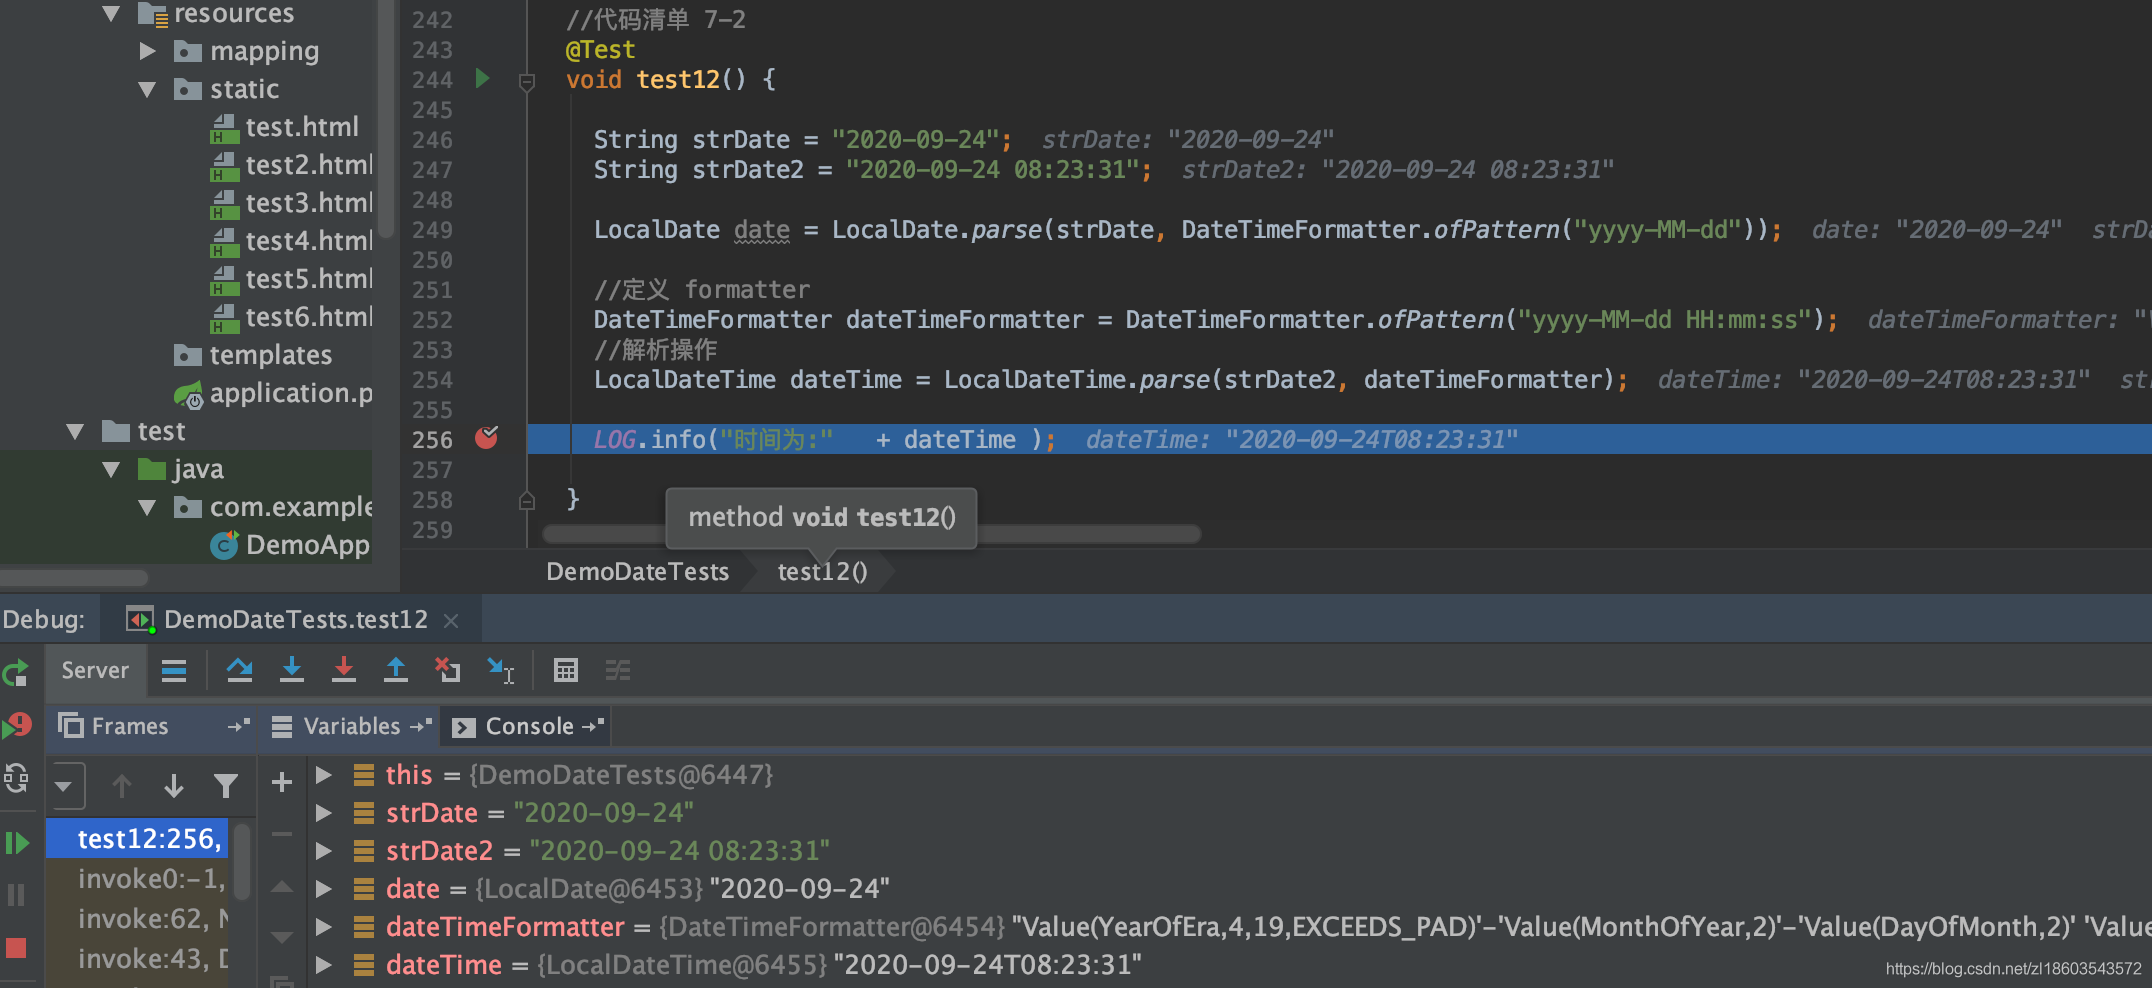Click the previous frame up arrow
This screenshot has height=988, width=2152.
pos(122,786)
